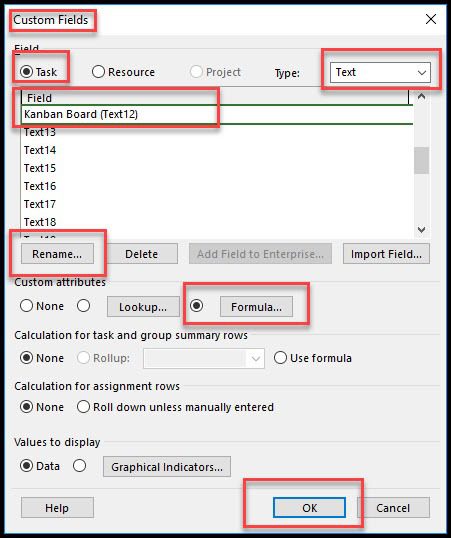Click the Delete button
Image resolution: width=451 pixels, height=538 pixels.
tap(141, 254)
